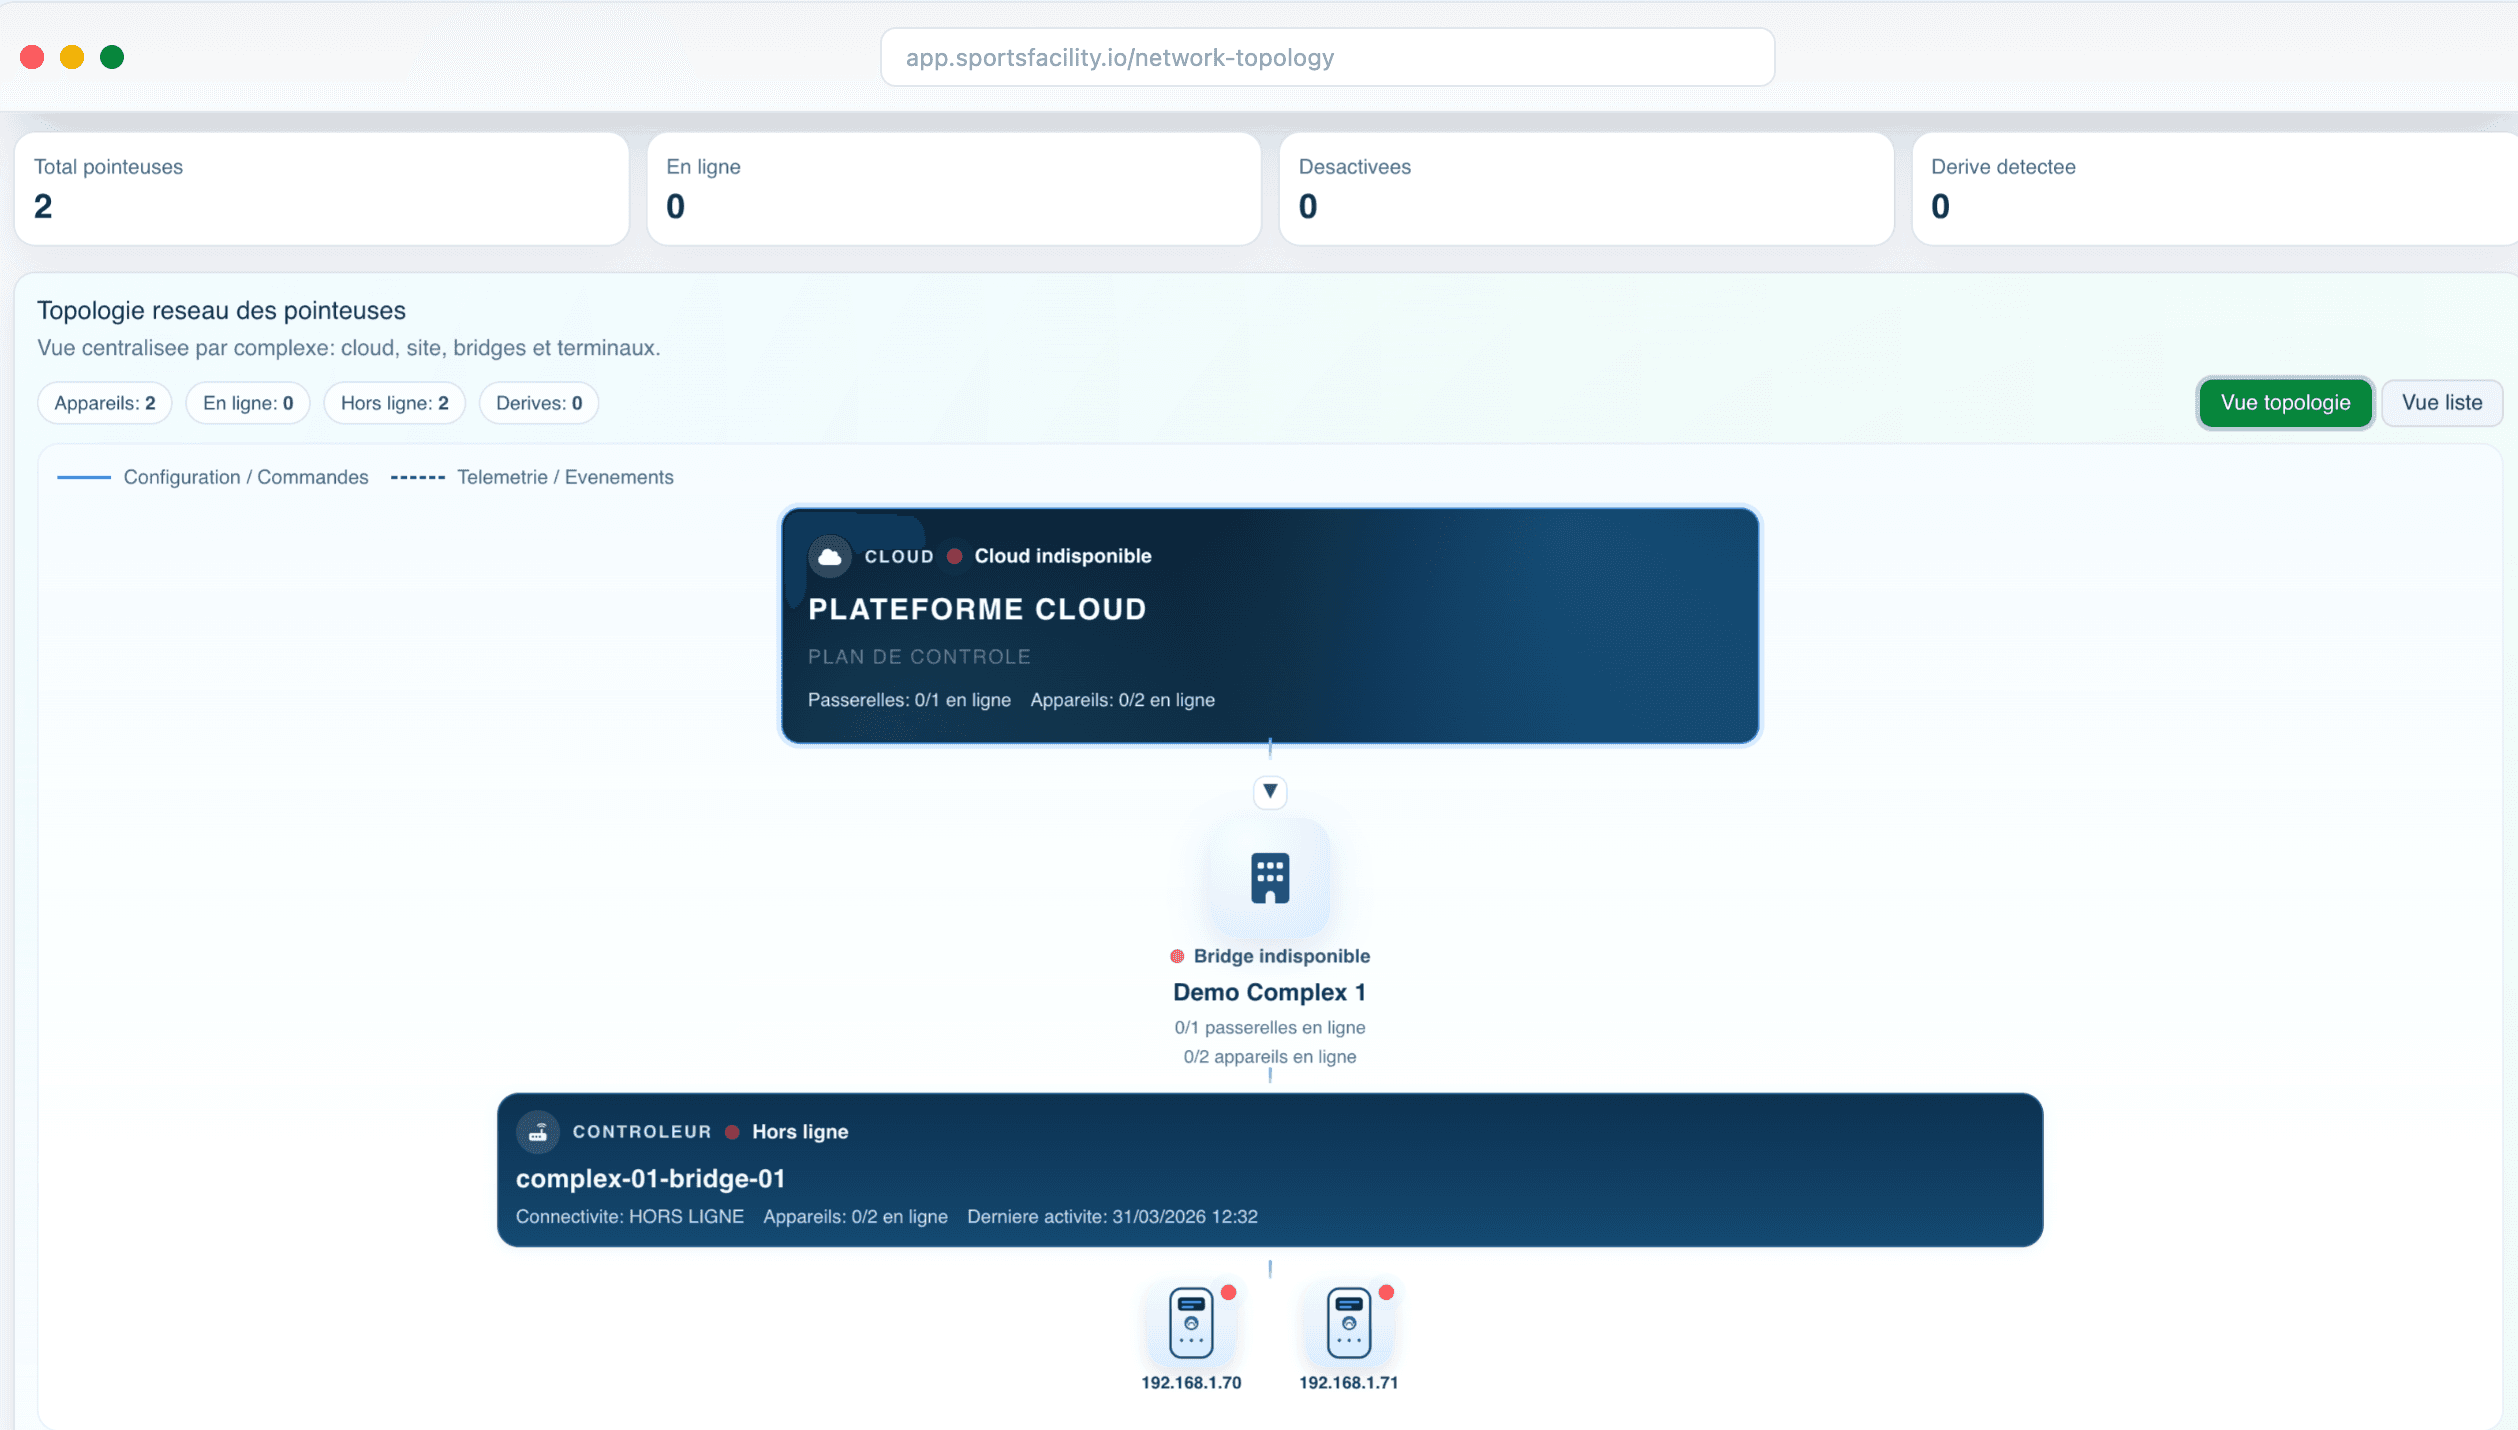
Task: Click the Derives: 0 chip
Action: [538, 403]
